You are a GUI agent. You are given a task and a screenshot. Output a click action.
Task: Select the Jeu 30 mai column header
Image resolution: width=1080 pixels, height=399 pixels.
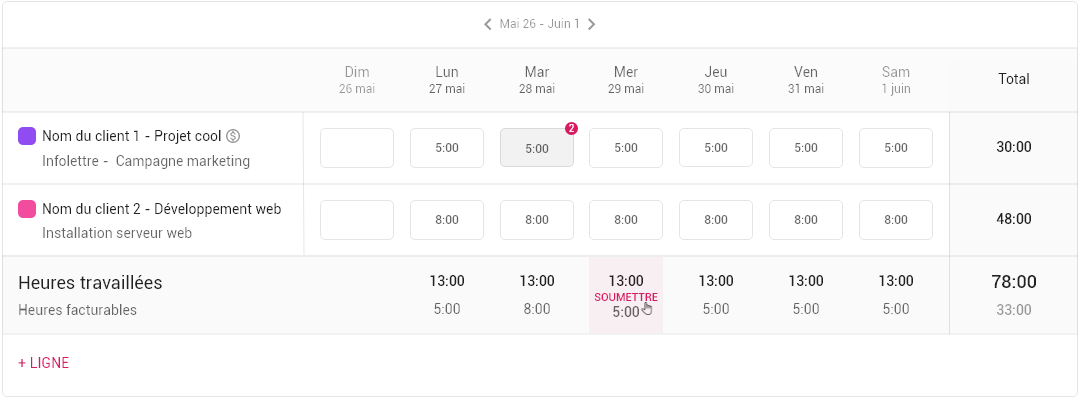click(716, 80)
